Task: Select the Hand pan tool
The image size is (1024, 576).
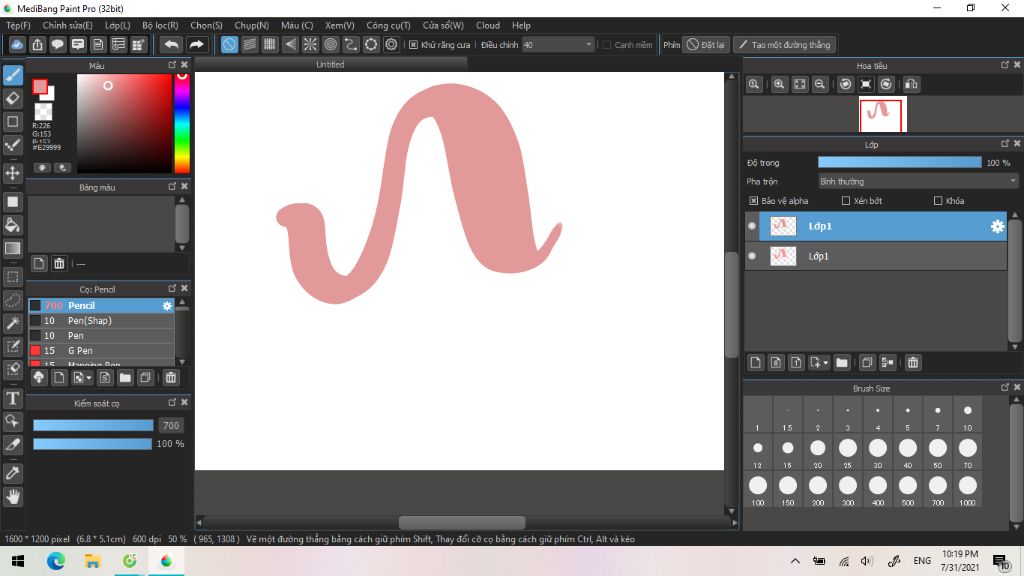Action: [x=12, y=497]
